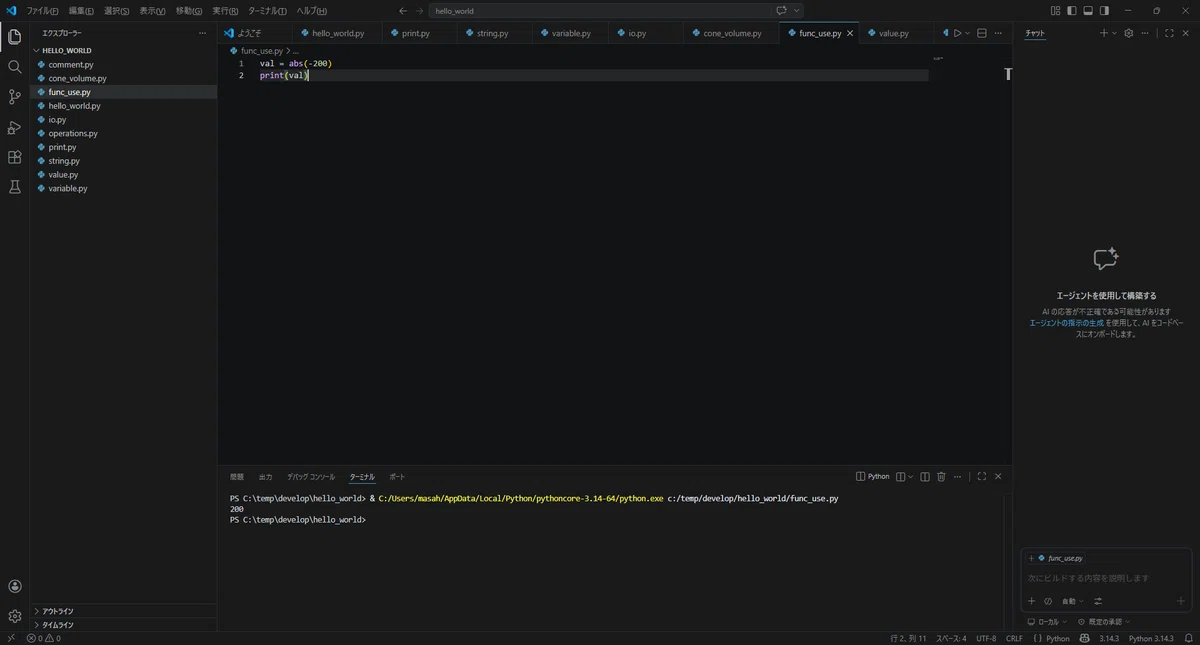Open terminal panel more actions ellipsis
This screenshot has height=645, width=1200.
pos(957,477)
